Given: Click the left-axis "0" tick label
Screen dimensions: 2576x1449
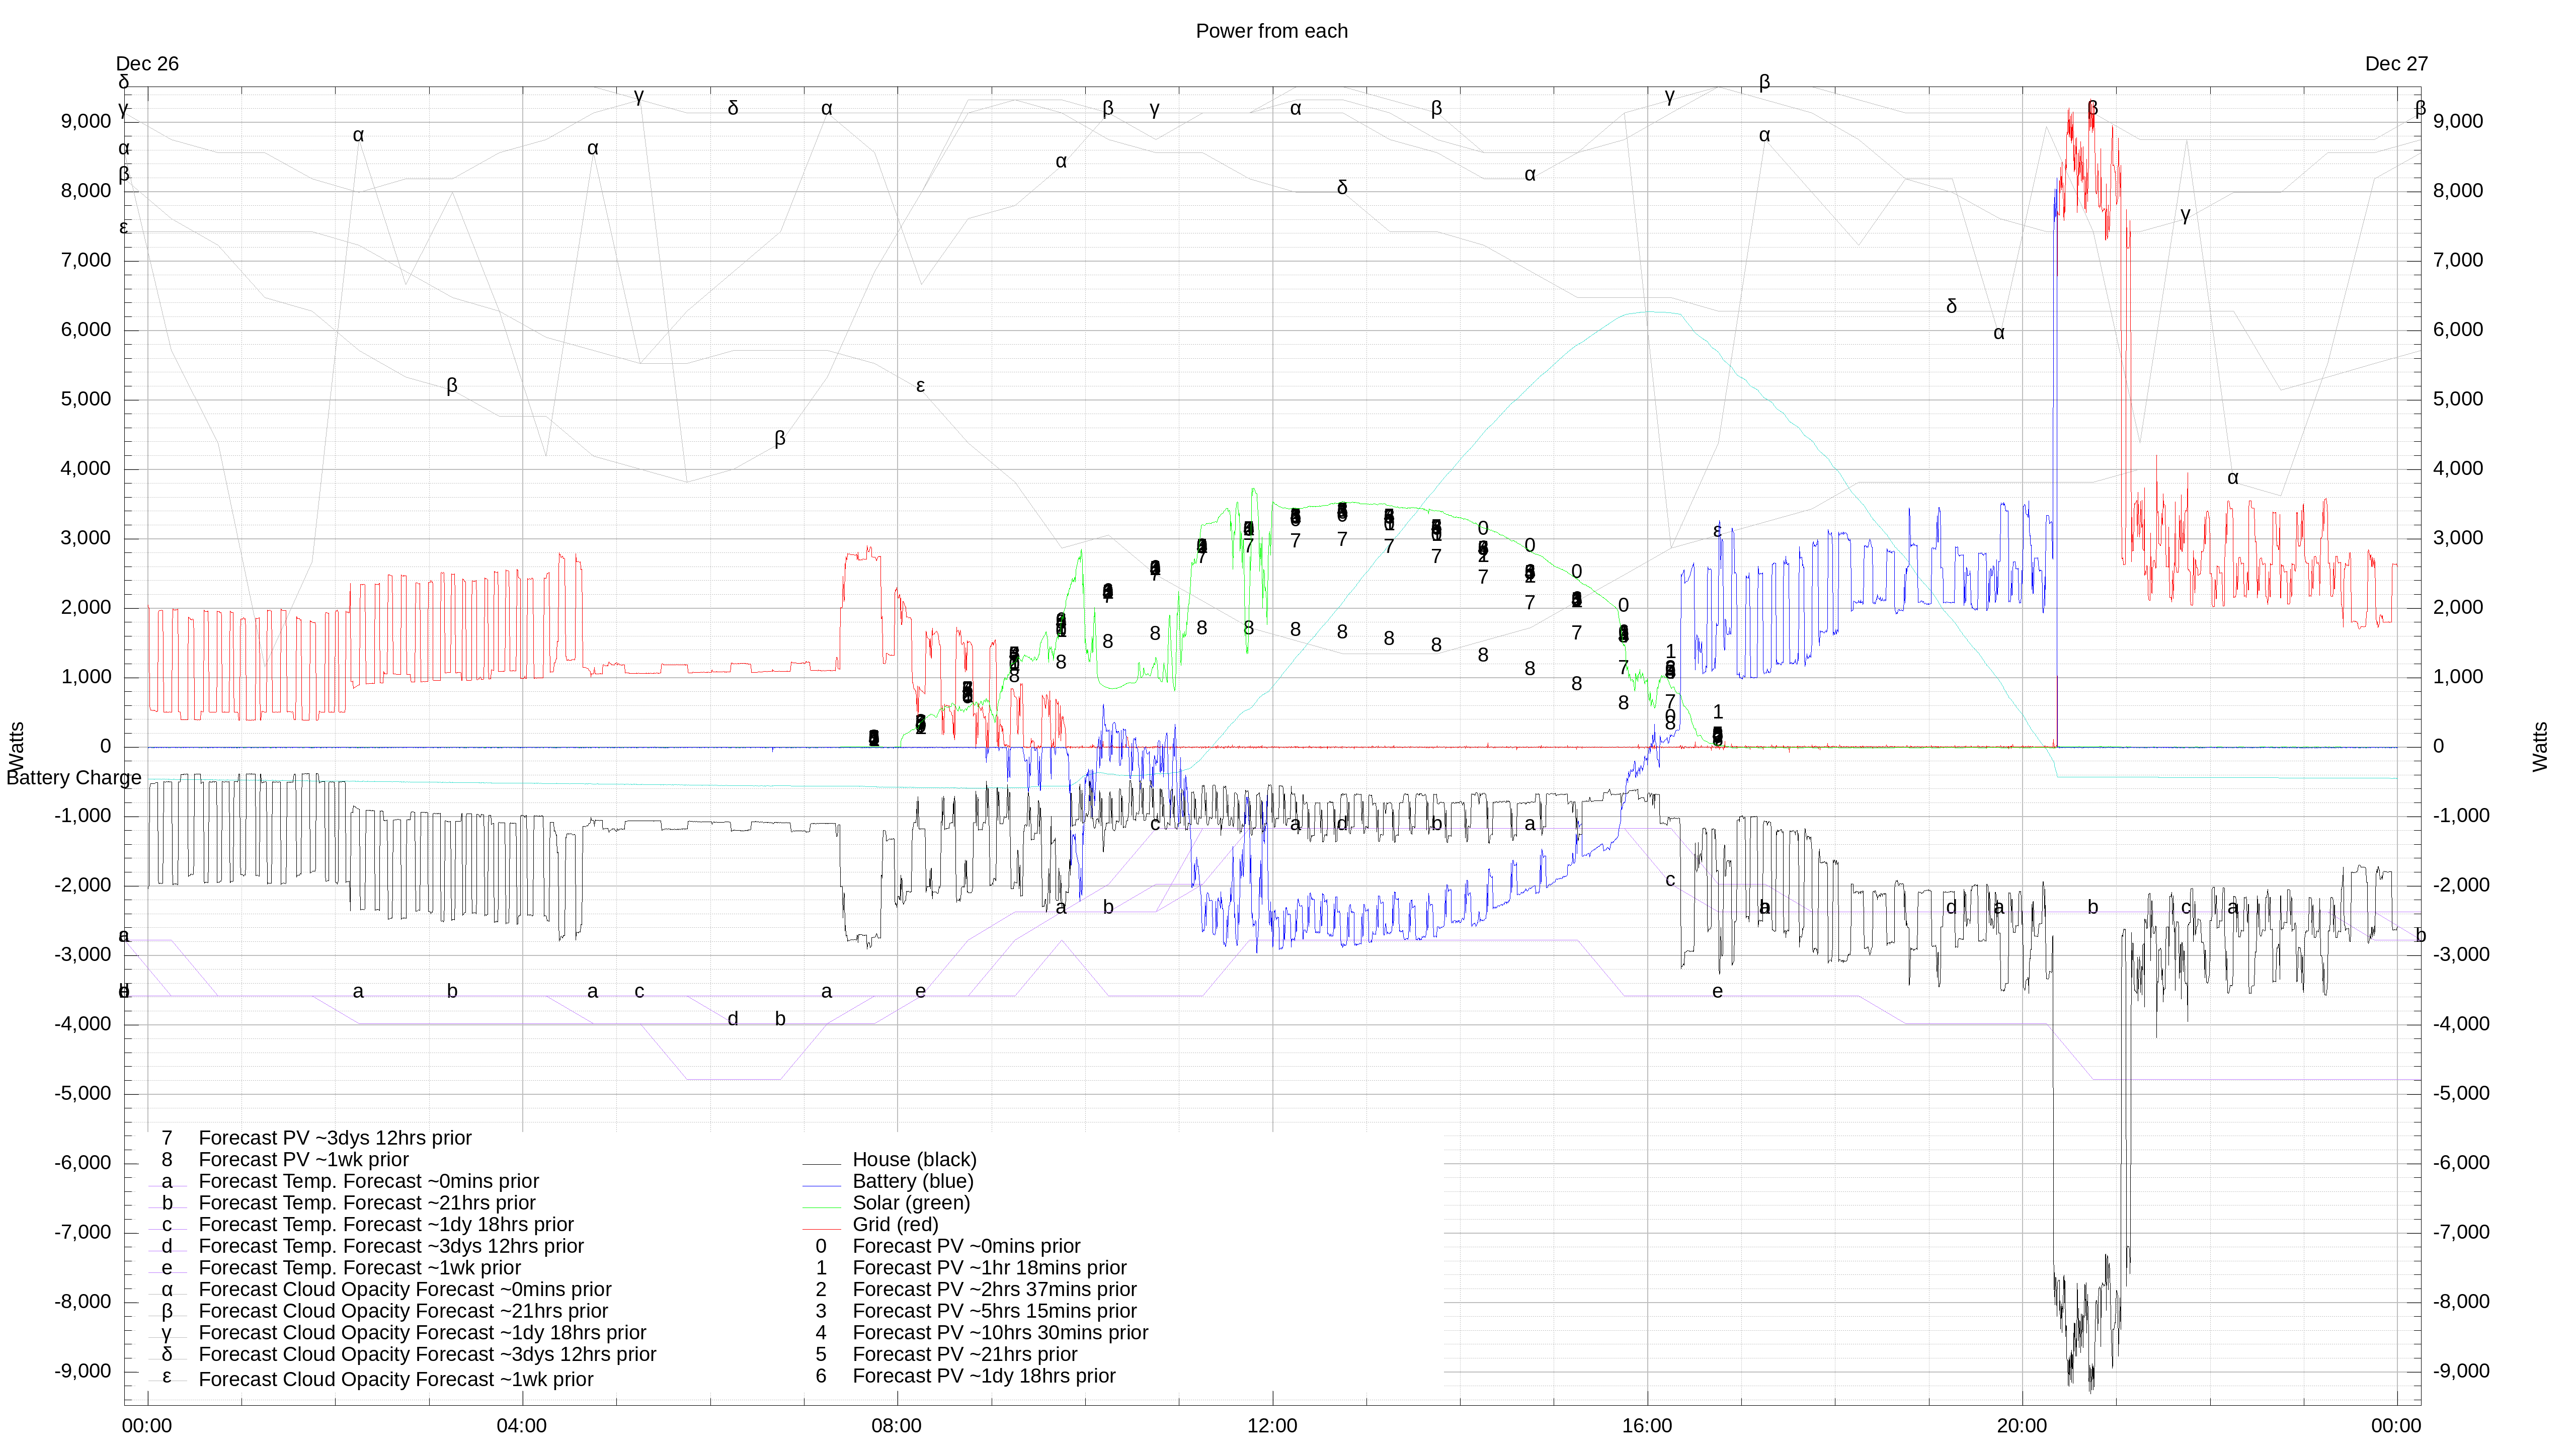Looking at the screenshot, I should tap(106, 747).
